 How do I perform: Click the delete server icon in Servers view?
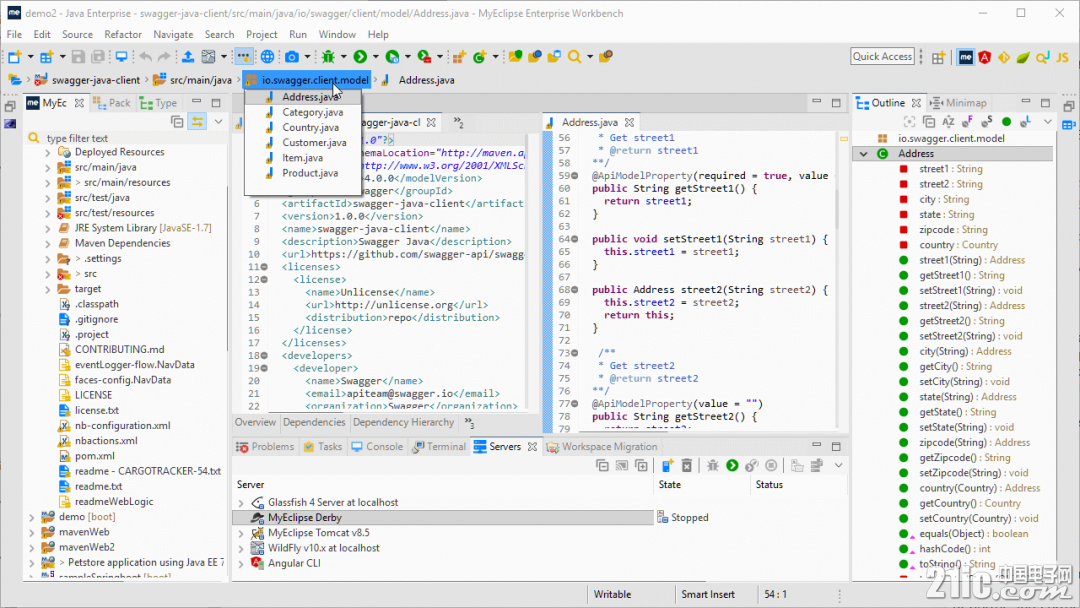(x=687, y=466)
